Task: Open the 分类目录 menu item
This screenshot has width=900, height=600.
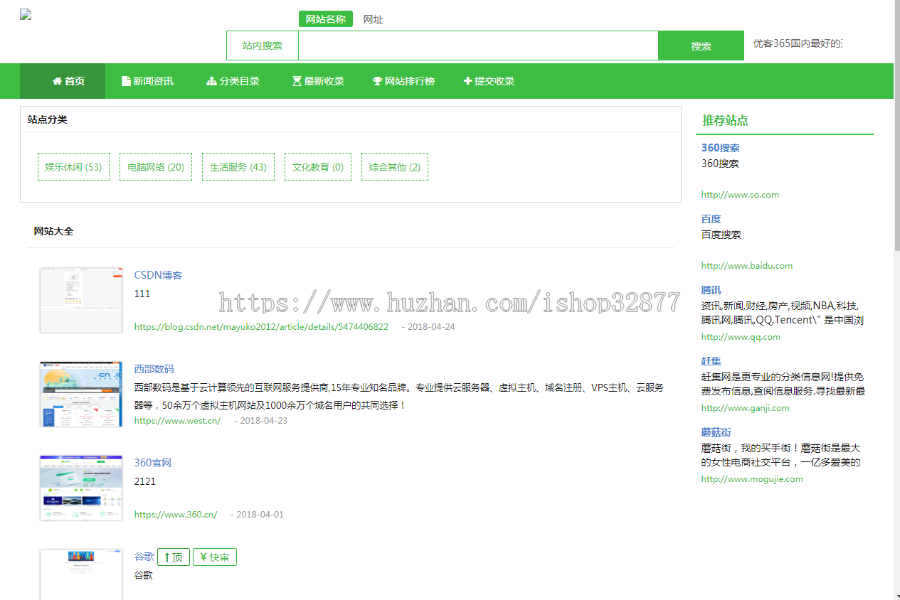Action: 233,81
